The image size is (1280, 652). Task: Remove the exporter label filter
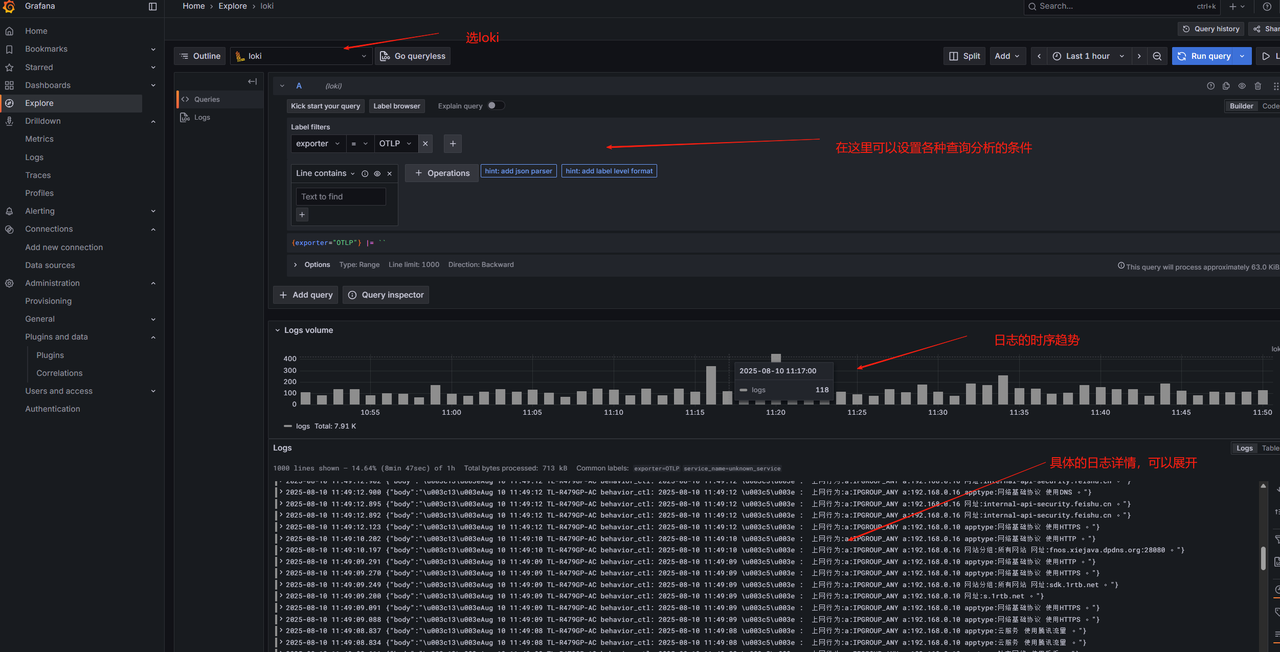tap(425, 144)
